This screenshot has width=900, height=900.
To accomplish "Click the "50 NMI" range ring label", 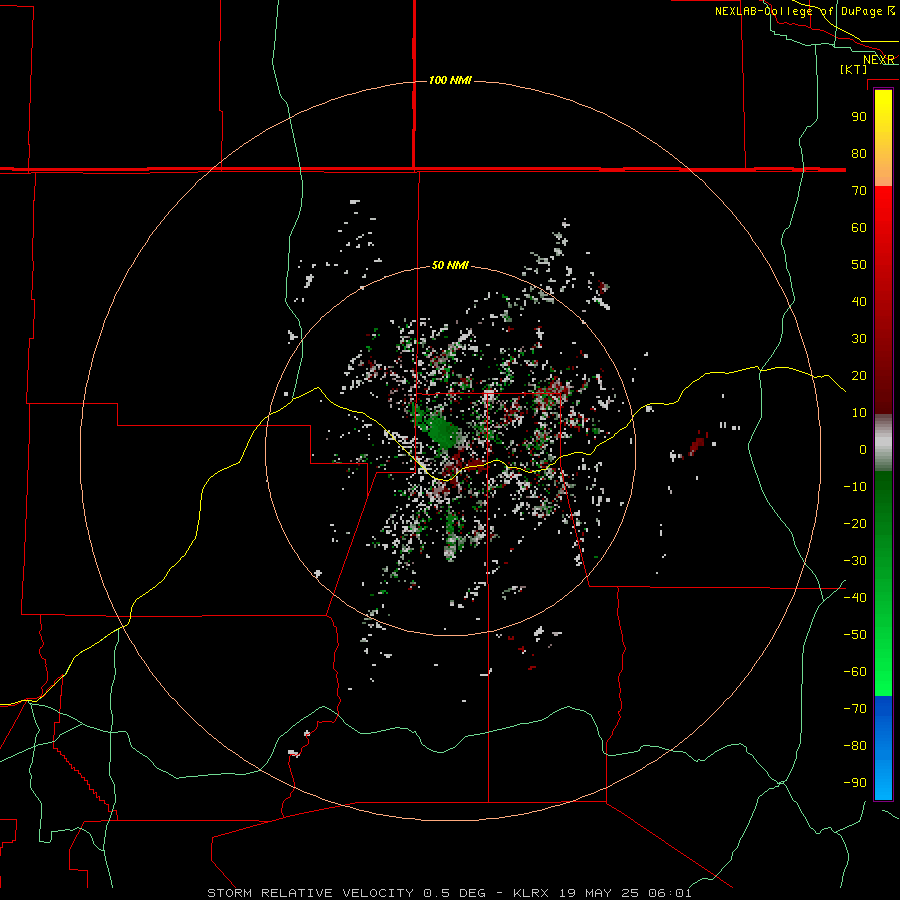I will pyautogui.click(x=450, y=265).
